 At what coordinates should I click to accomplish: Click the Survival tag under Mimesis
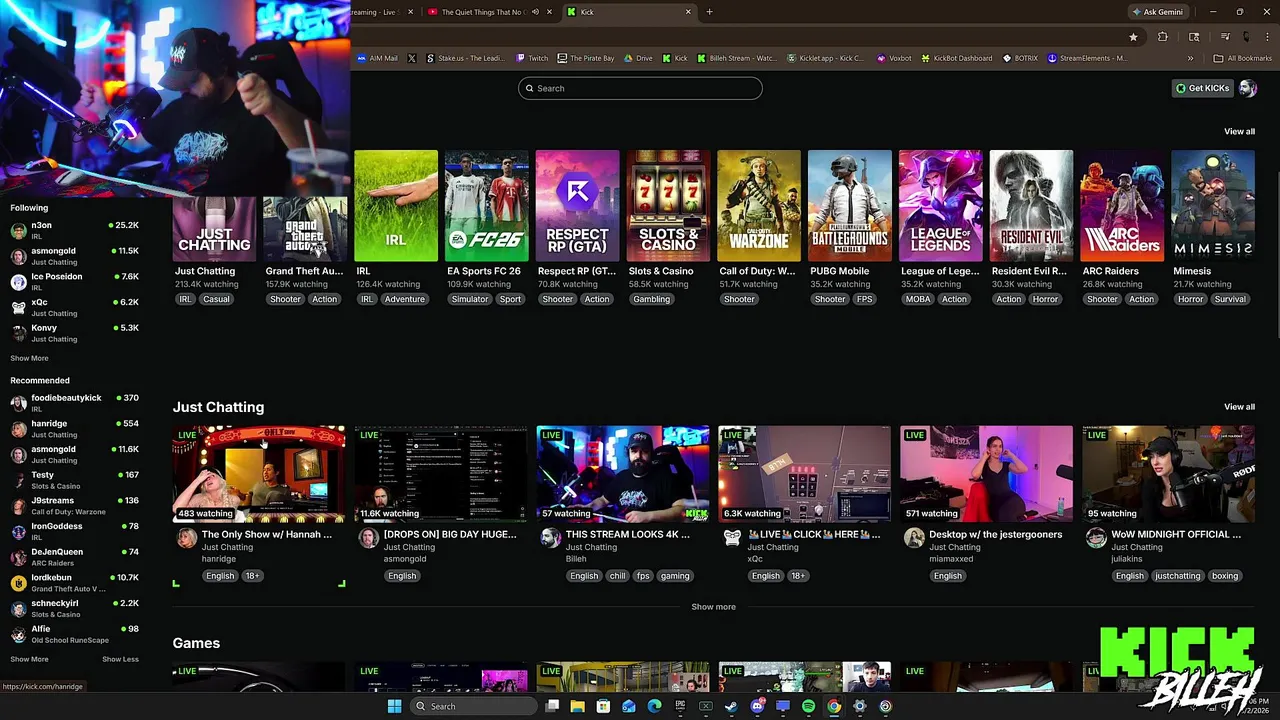(x=1230, y=299)
